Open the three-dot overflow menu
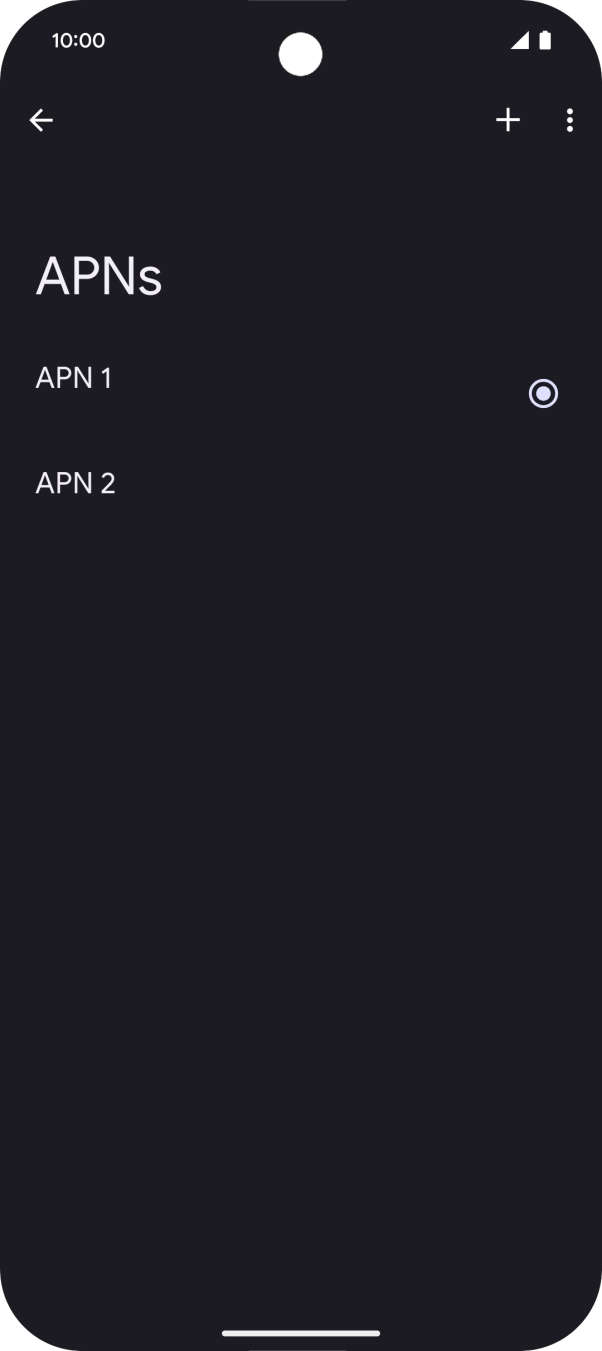Screen dimensions: 602x1351 [x=569, y=121]
